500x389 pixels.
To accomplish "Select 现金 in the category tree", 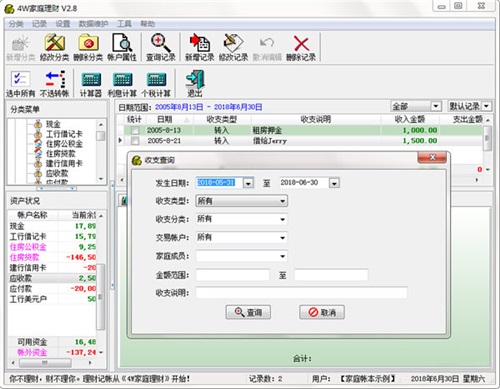I will pyautogui.click(x=53, y=124).
